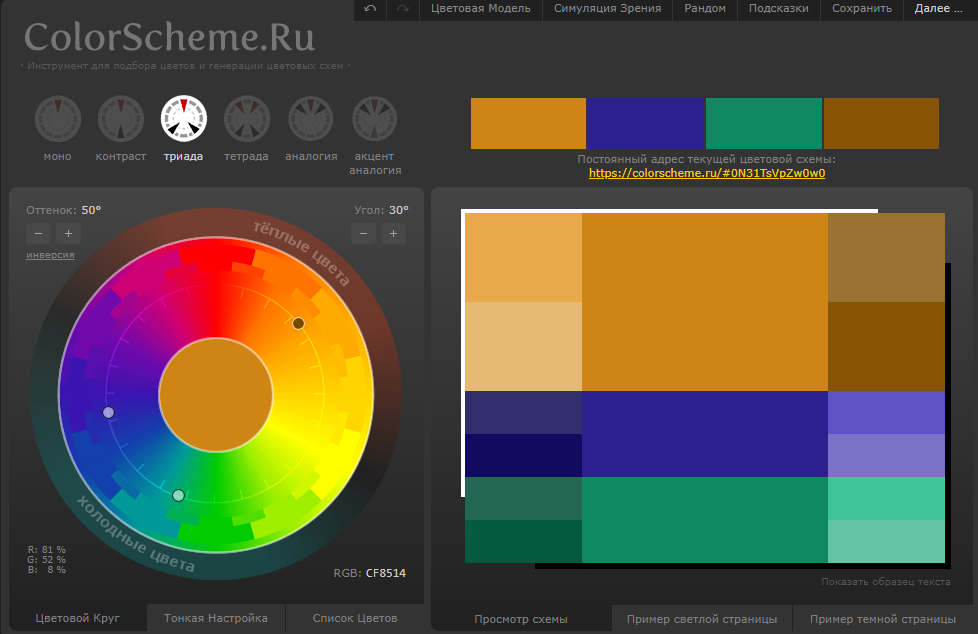Click the mint green handle on wheel
This screenshot has height=634, width=978.
(x=178, y=495)
